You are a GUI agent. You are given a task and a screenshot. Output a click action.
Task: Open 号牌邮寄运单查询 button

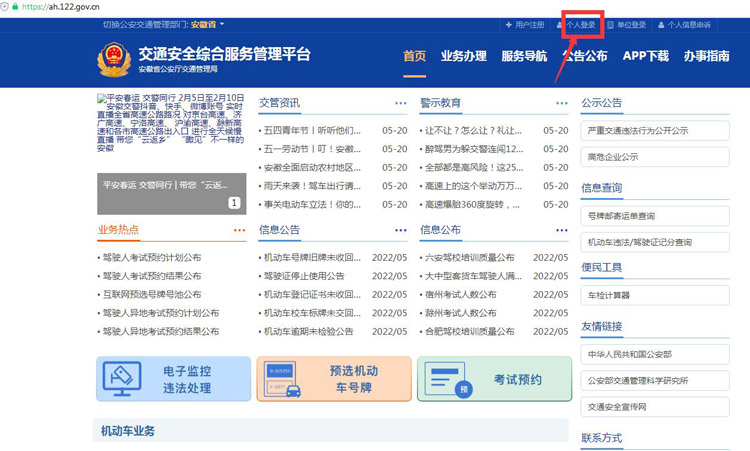(x=655, y=216)
